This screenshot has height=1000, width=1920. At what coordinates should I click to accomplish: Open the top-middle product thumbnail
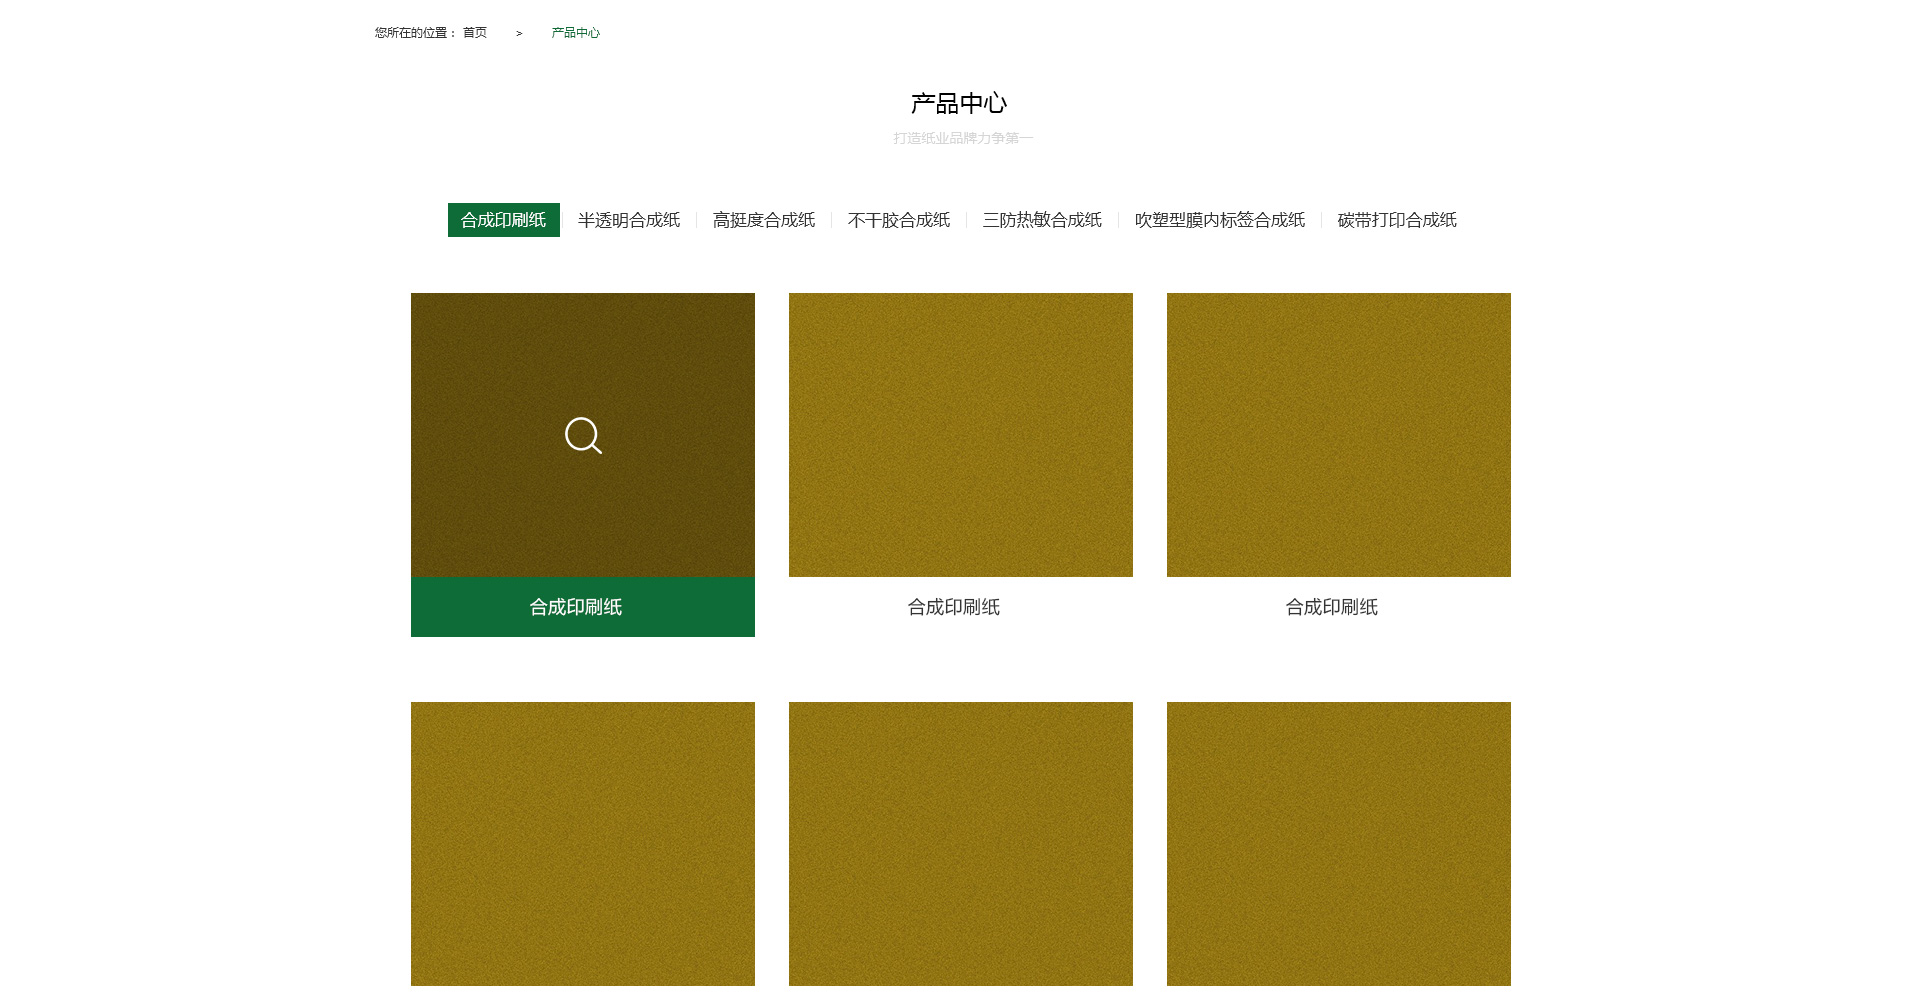[x=960, y=435]
